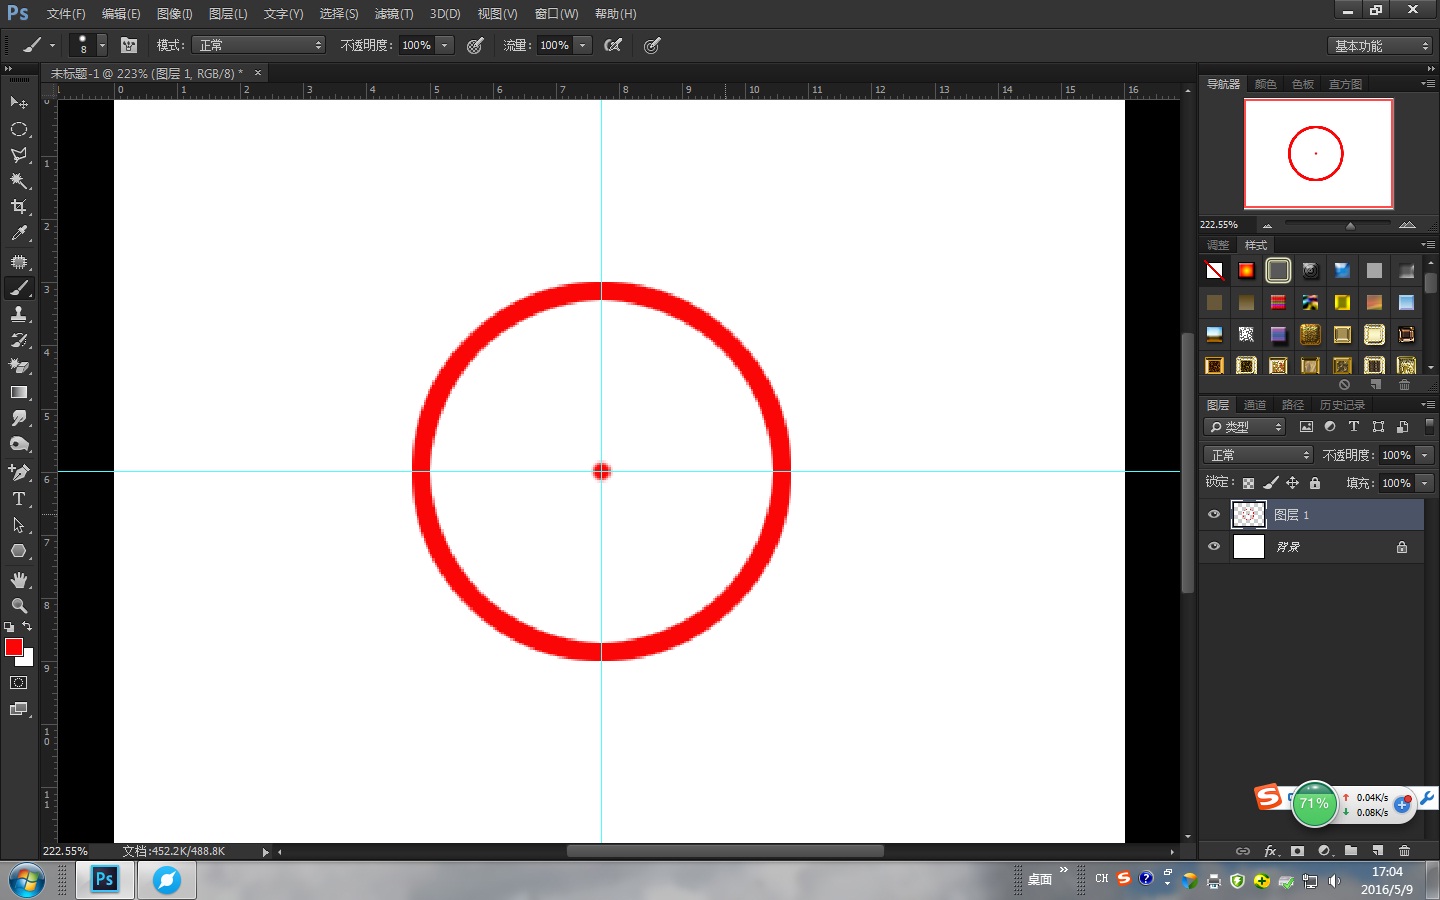Switch to the 通道 tab
The image size is (1440, 900).
tap(1255, 405)
